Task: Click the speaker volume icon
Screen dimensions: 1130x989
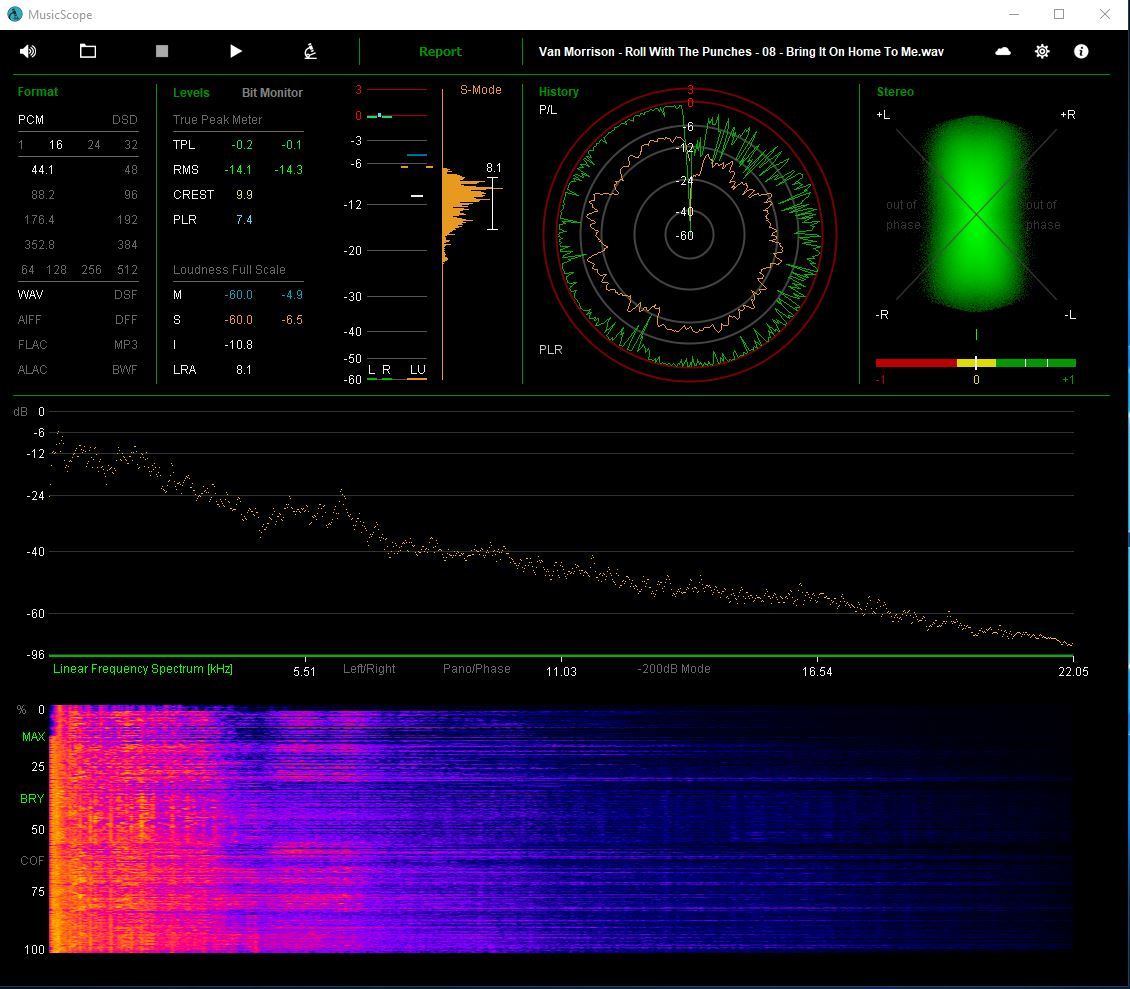Action: click(x=28, y=51)
